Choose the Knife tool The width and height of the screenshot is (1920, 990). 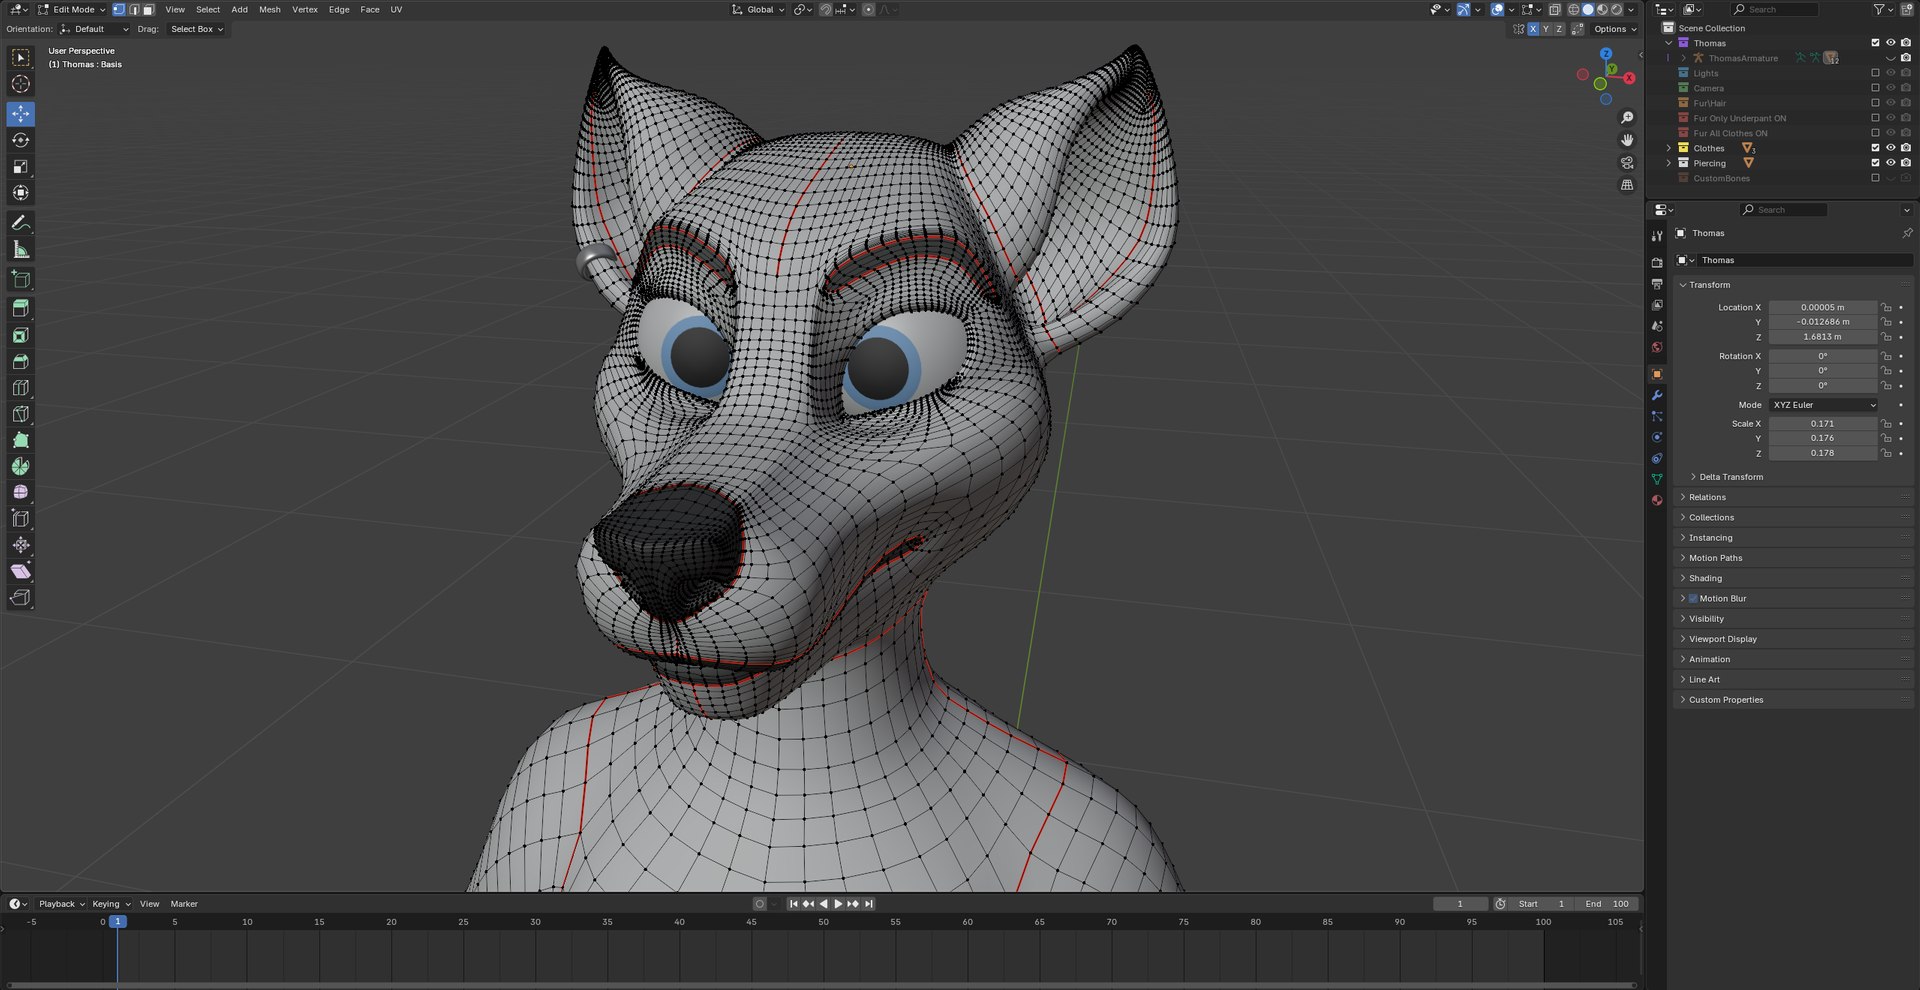point(21,414)
